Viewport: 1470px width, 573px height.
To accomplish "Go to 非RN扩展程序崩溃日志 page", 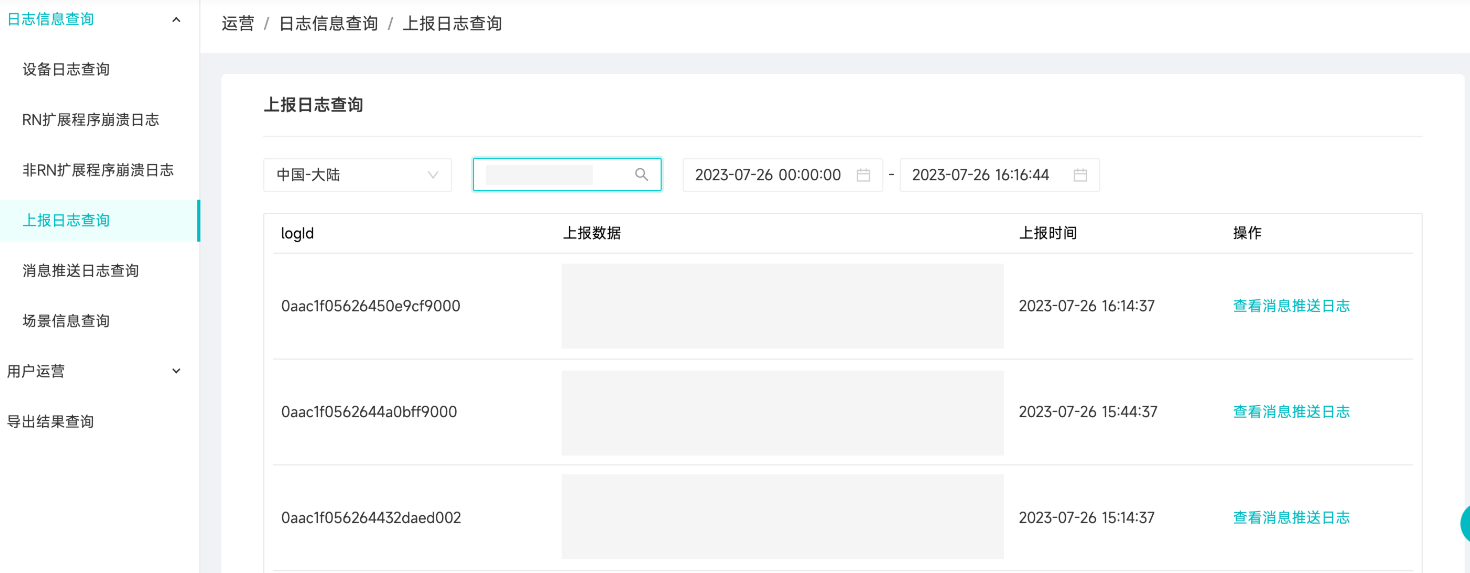I will [98, 170].
